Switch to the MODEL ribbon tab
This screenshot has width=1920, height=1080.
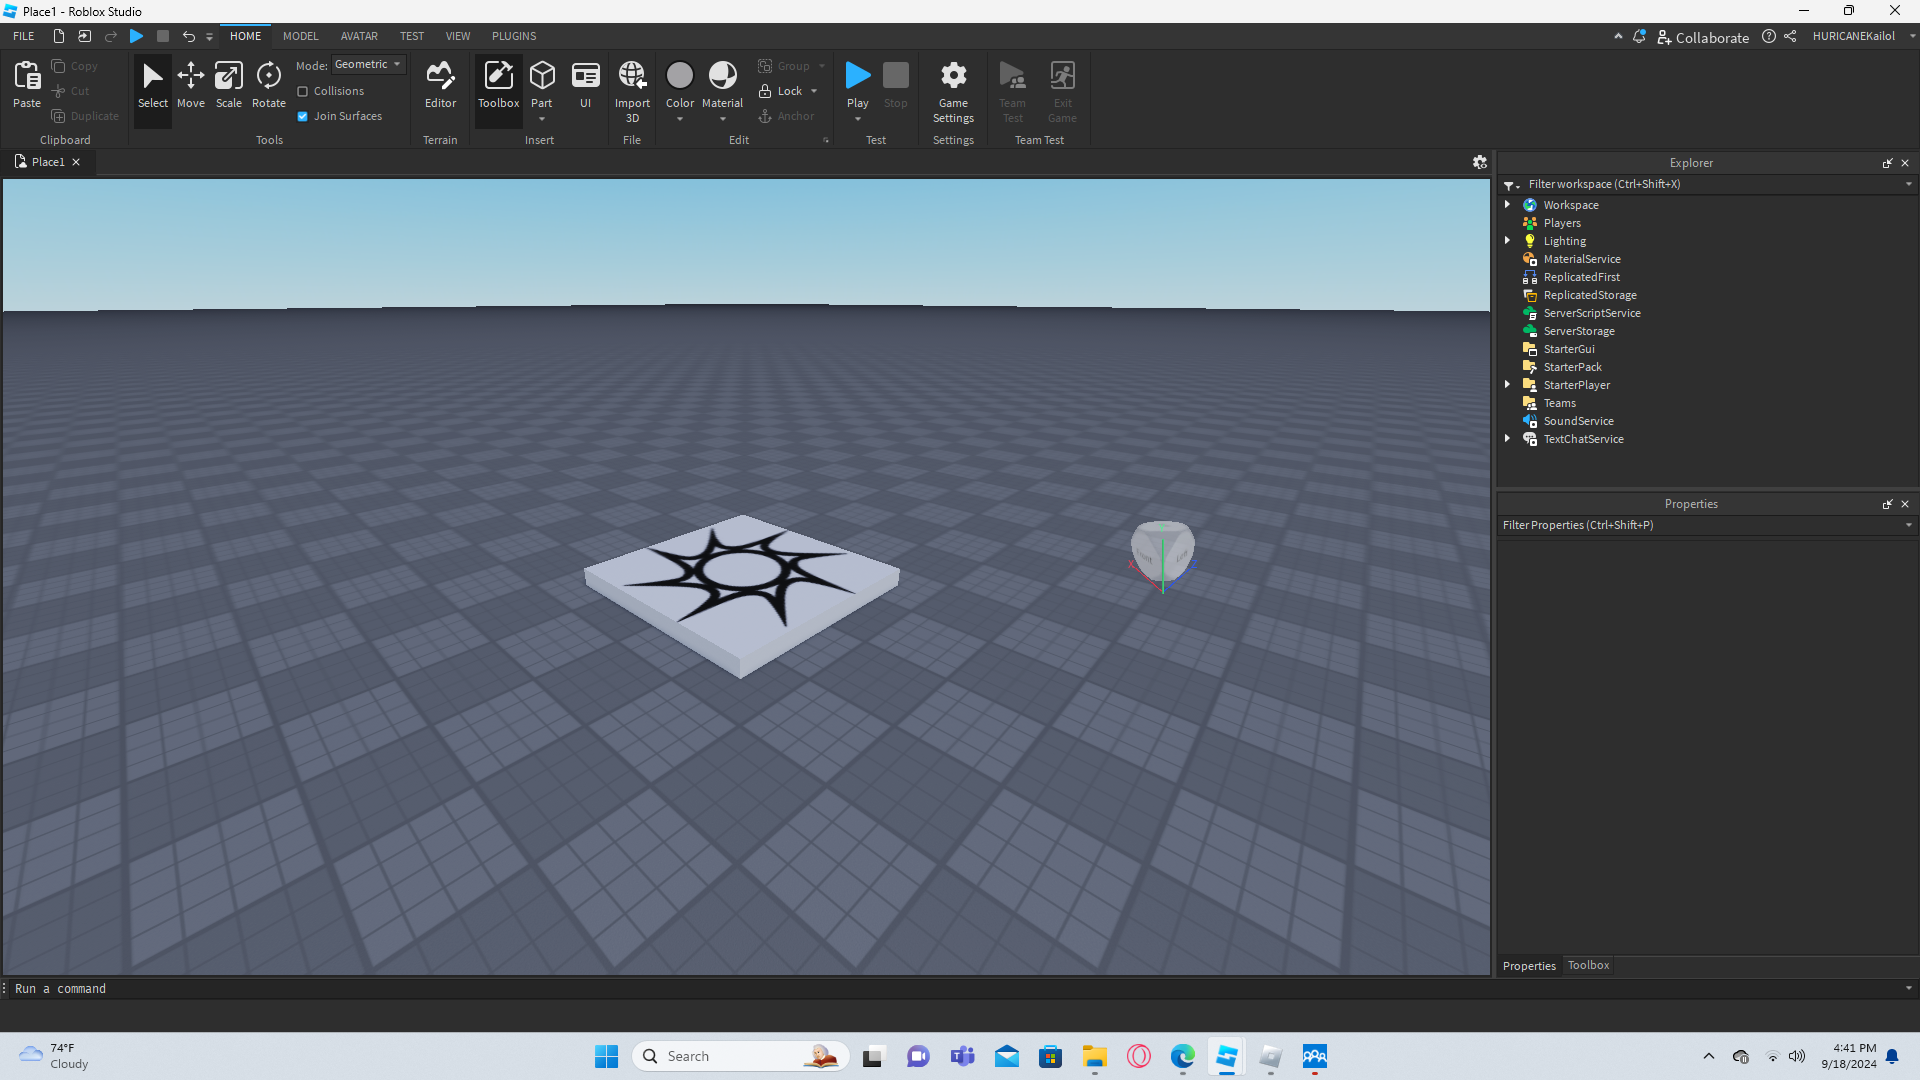[x=300, y=36]
